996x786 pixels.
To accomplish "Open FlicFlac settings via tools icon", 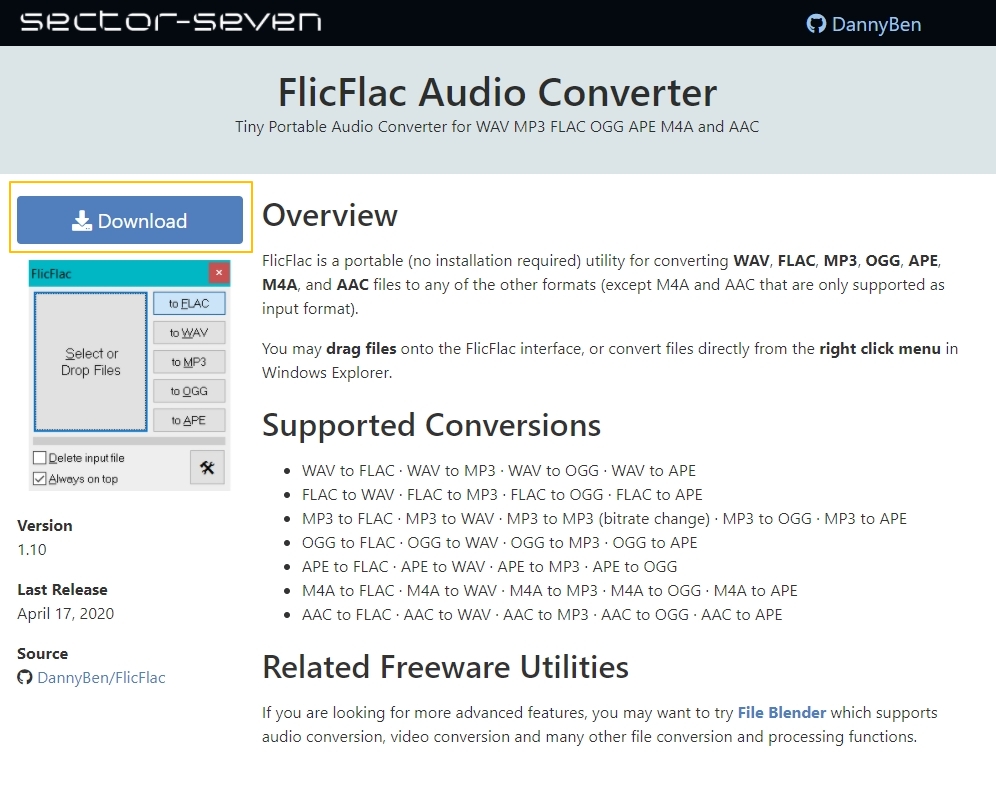I will (x=207, y=468).
